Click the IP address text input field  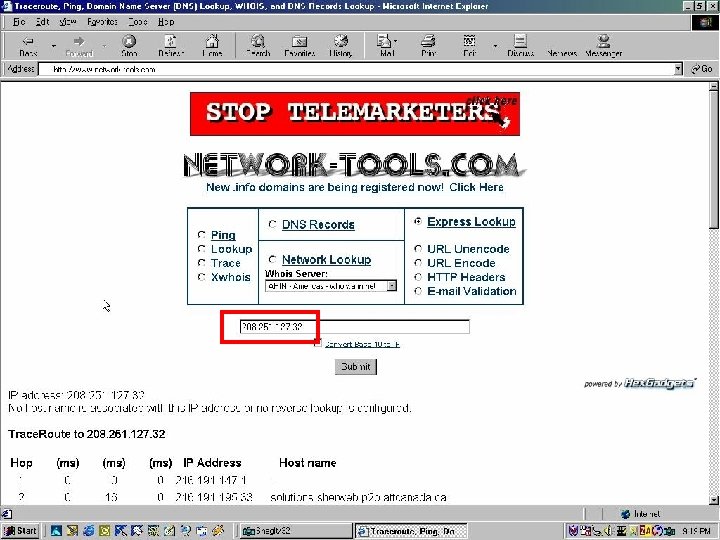click(354, 326)
